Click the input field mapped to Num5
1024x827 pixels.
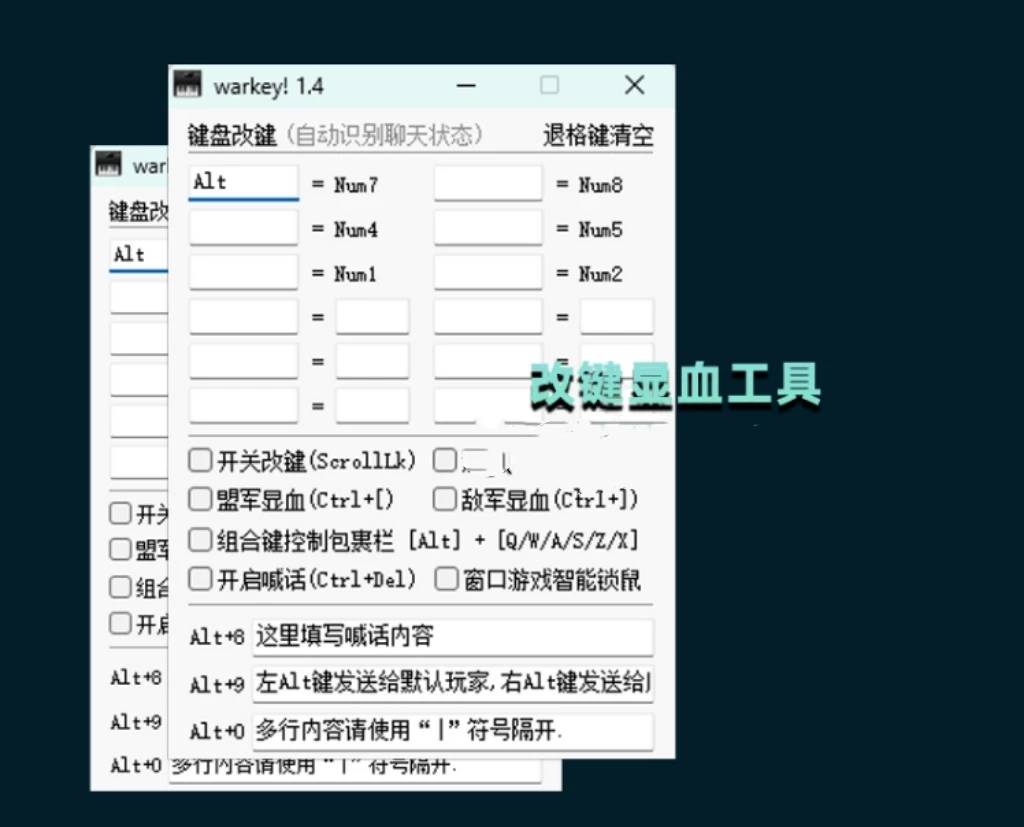488,228
